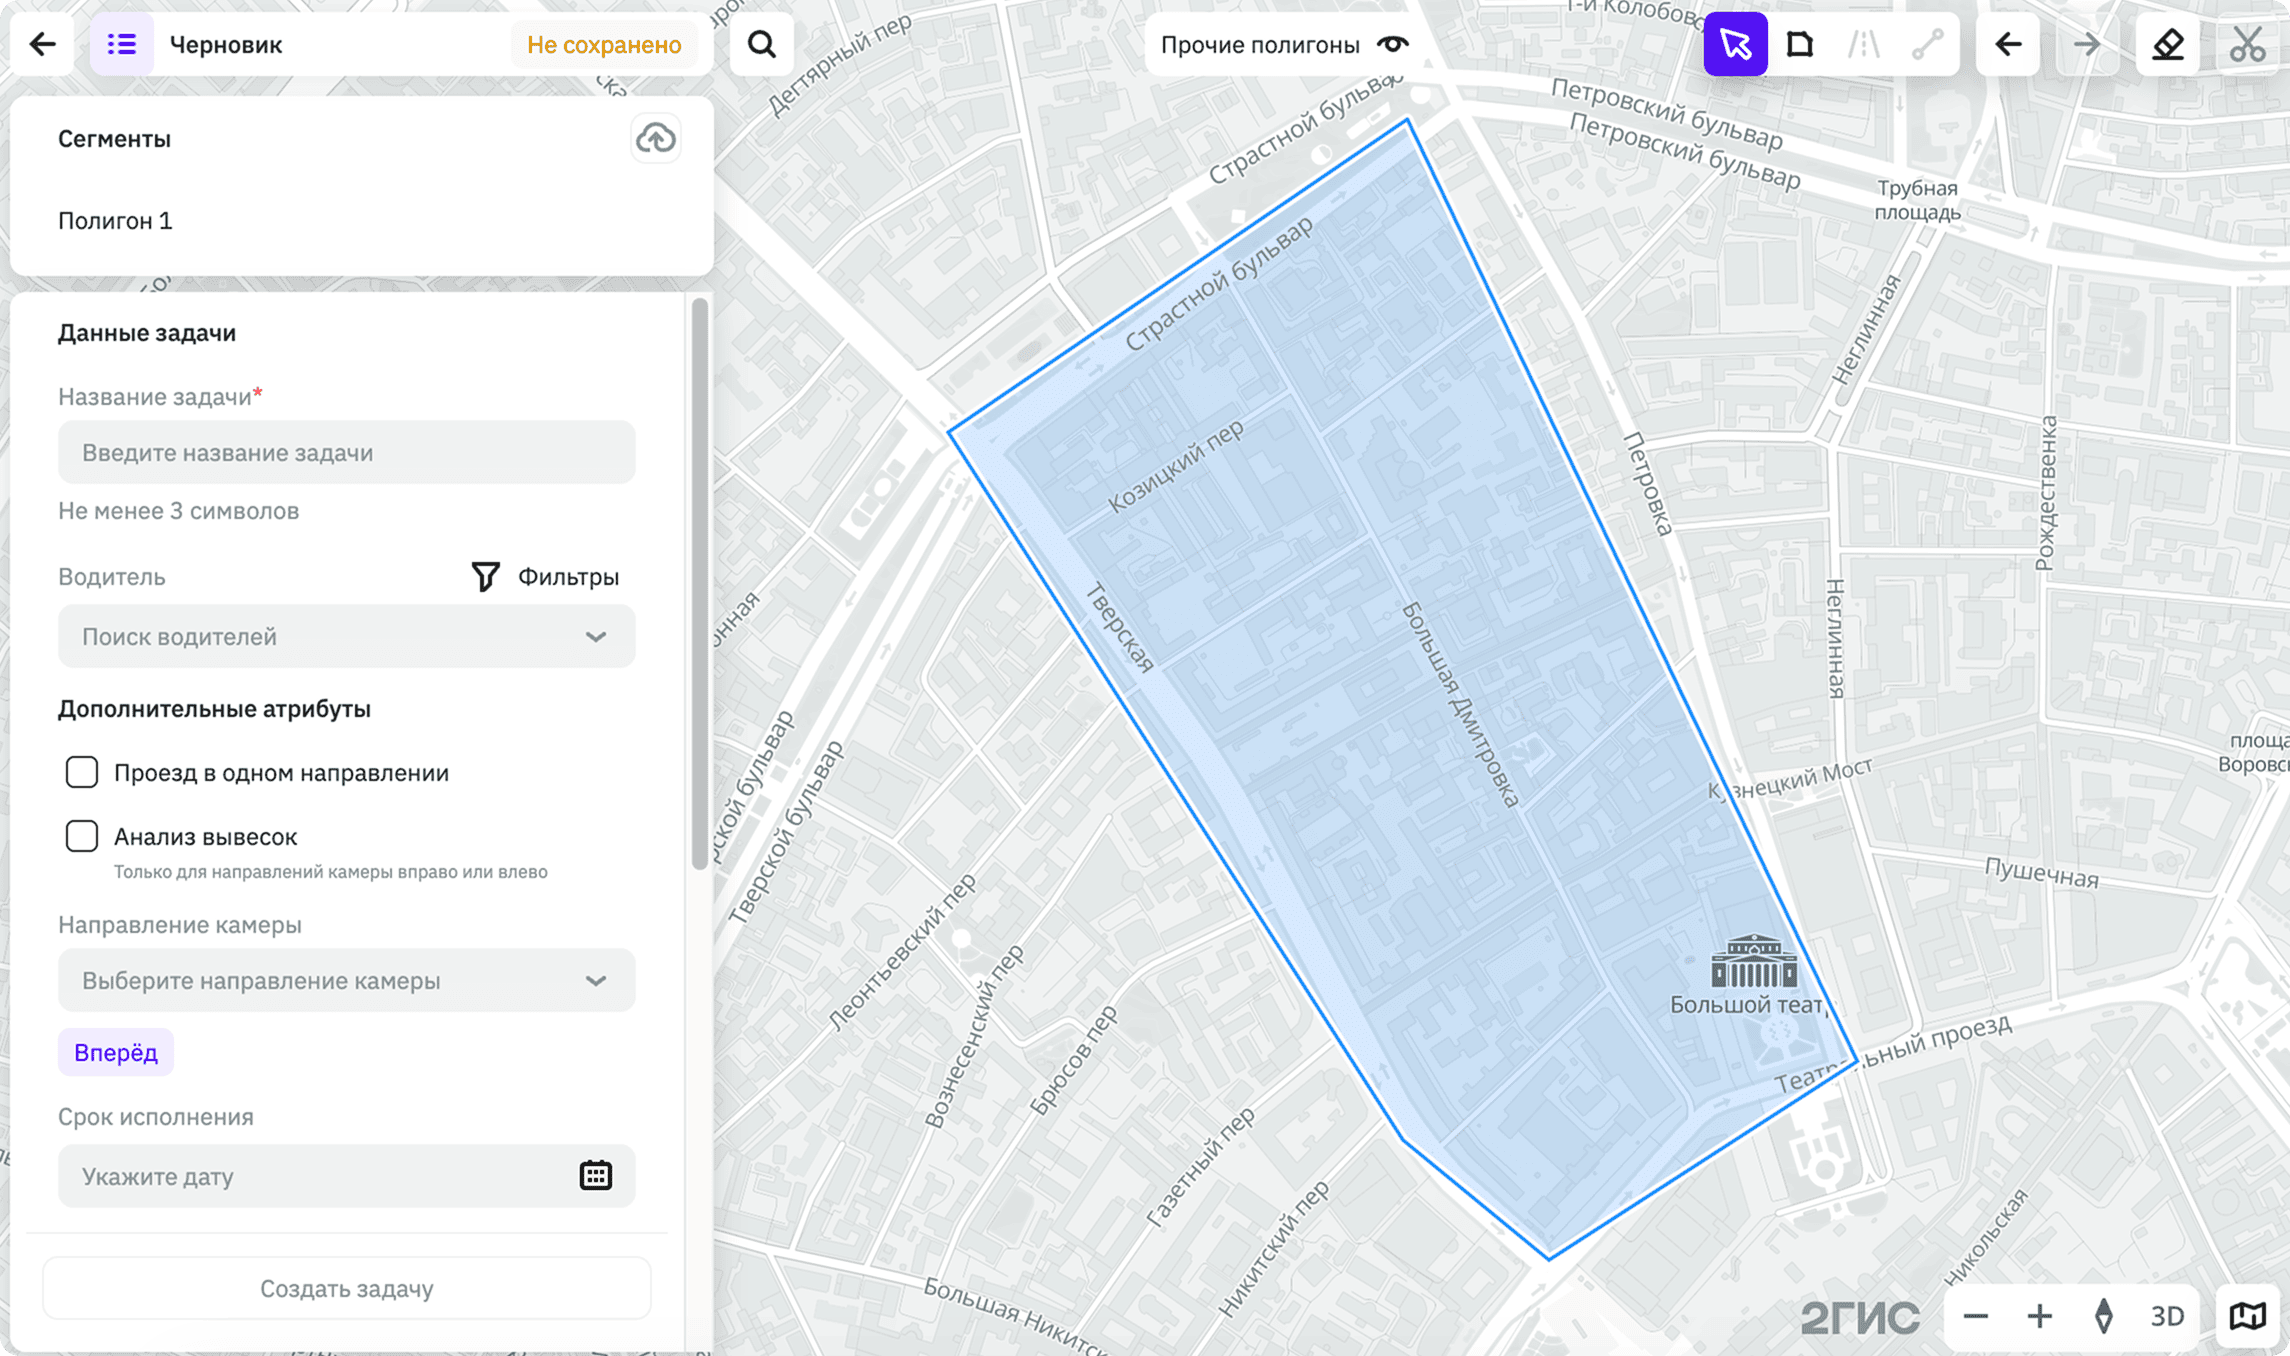Select the cursor selection tool

1735,44
